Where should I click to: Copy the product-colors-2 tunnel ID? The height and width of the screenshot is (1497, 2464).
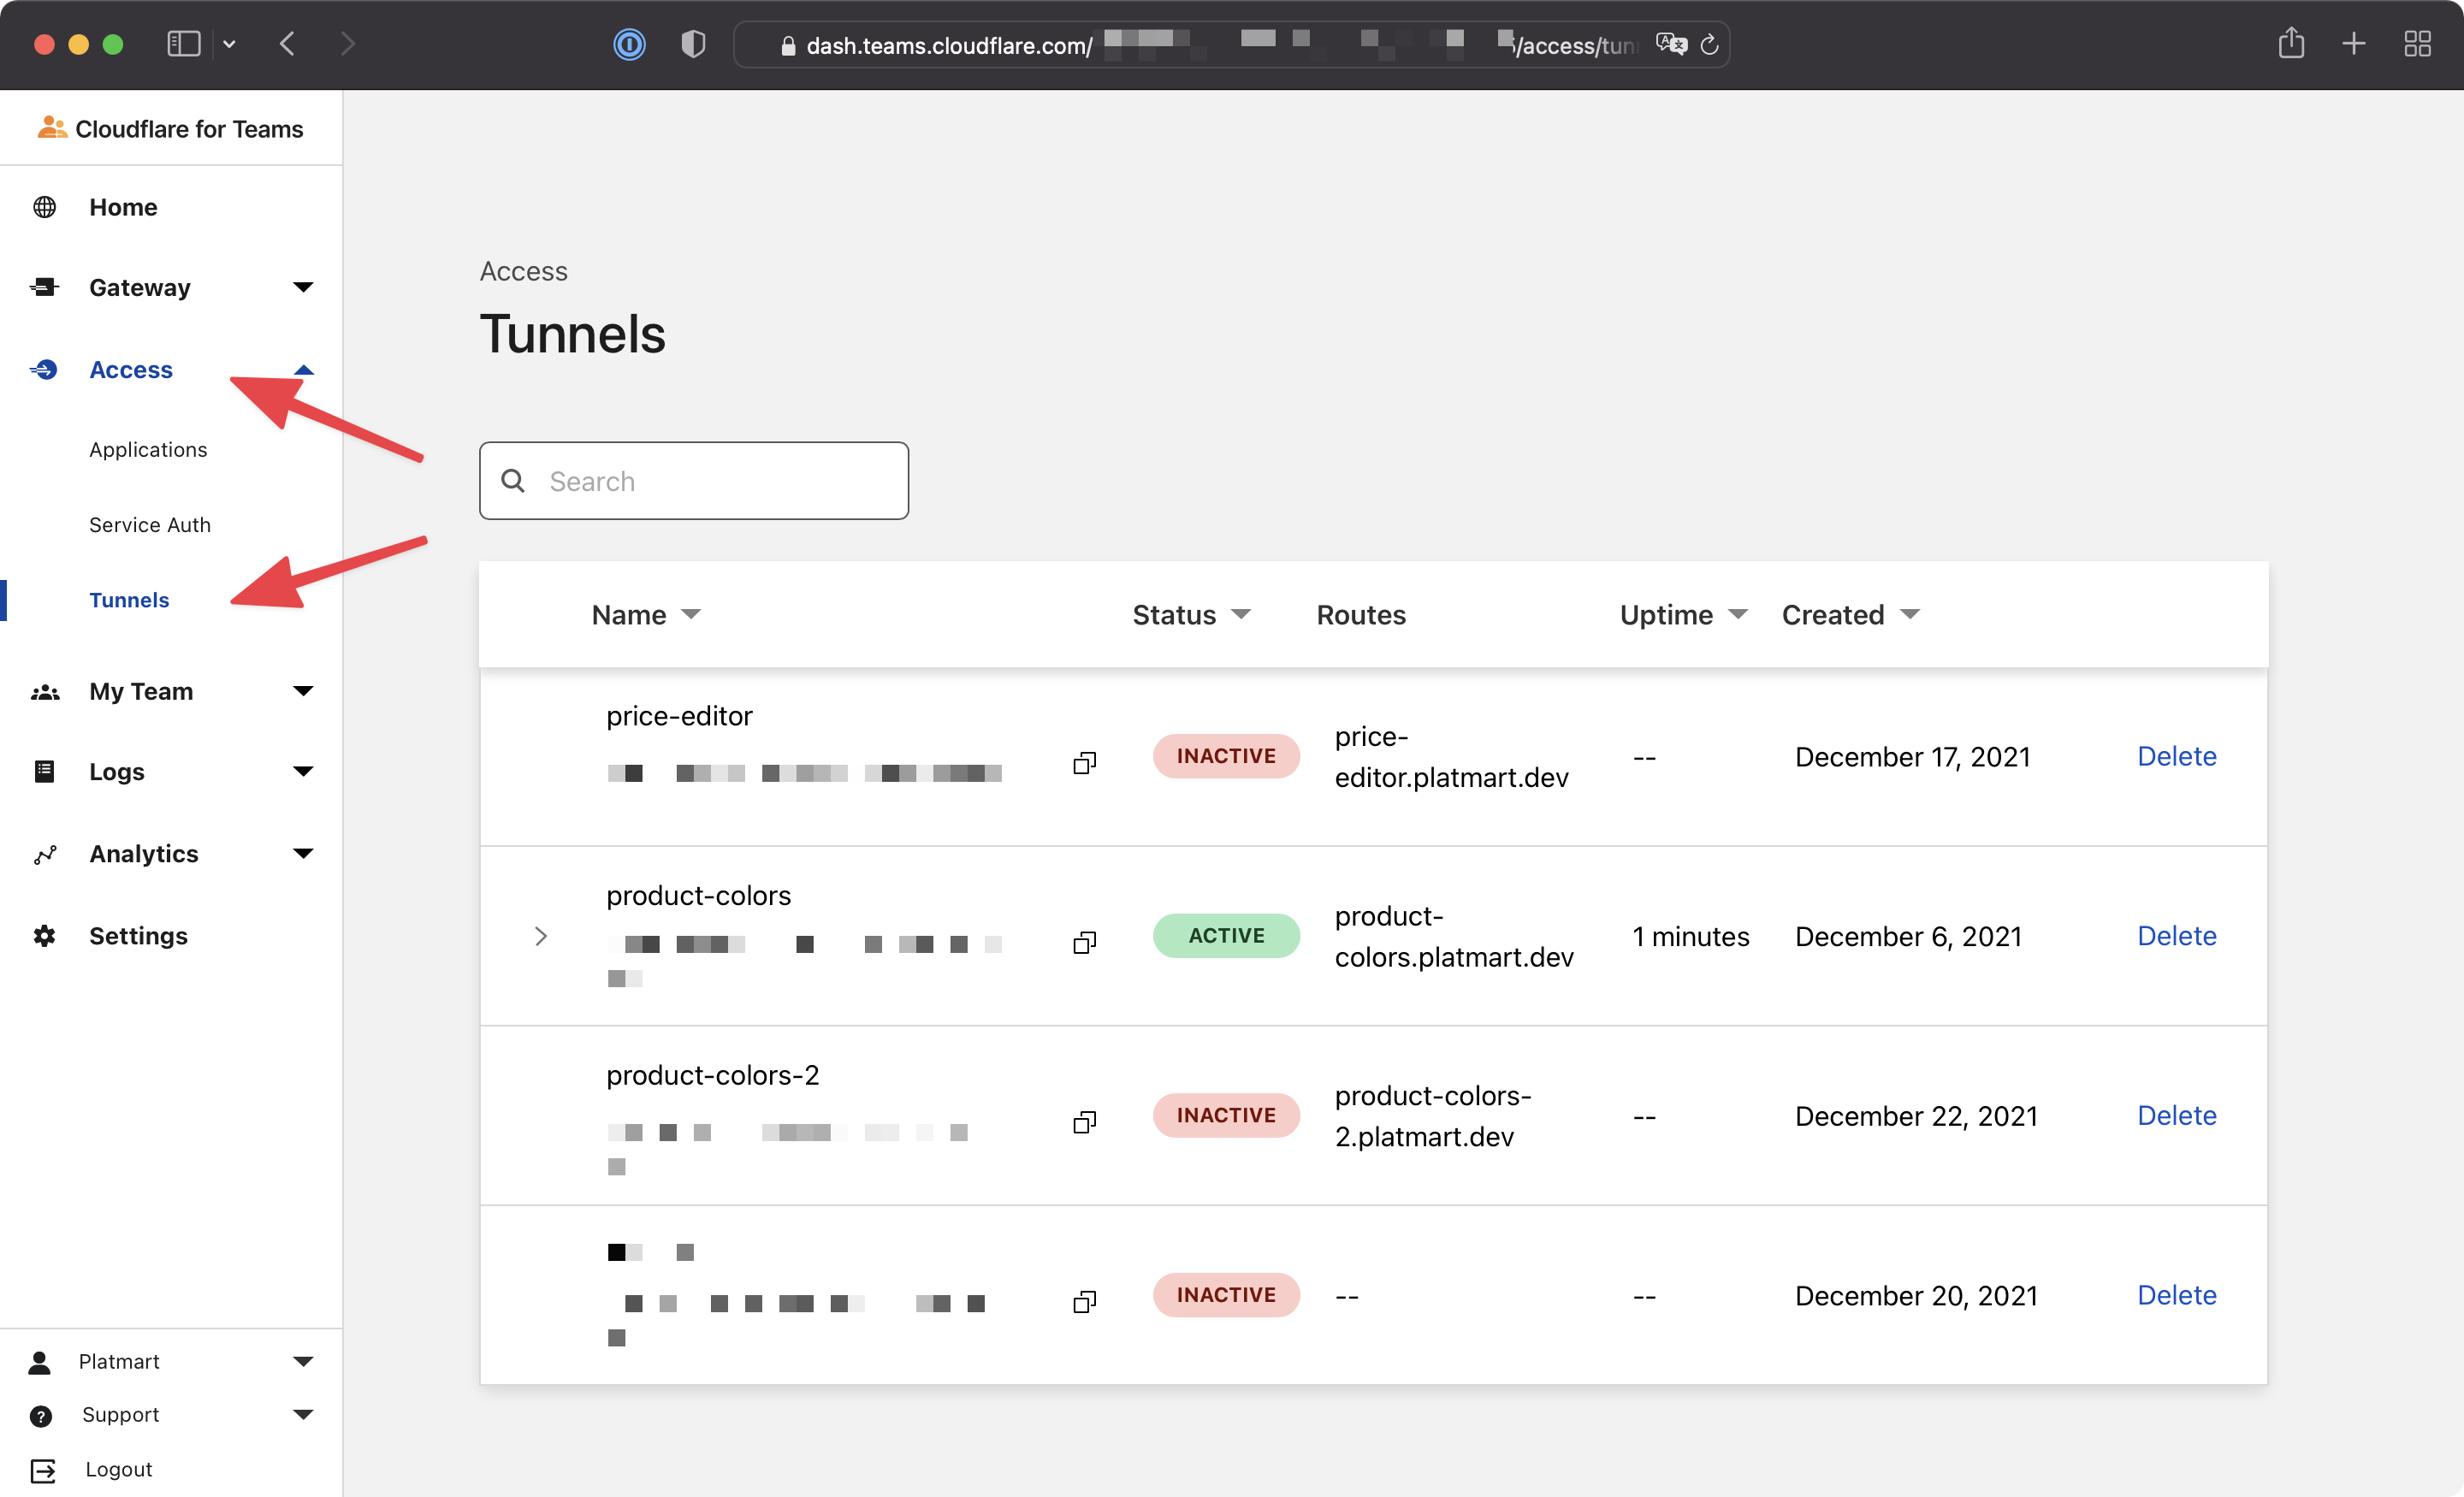tap(1085, 1121)
